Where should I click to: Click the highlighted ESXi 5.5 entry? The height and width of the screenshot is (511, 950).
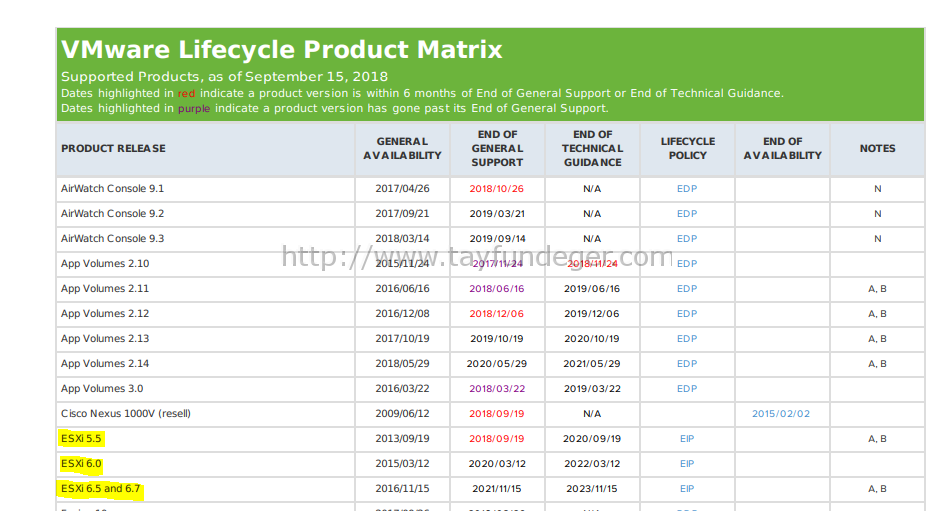81,438
